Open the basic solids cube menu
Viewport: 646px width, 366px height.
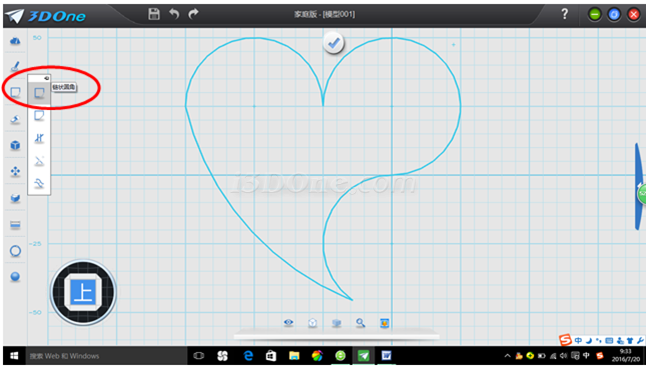point(15,145)
